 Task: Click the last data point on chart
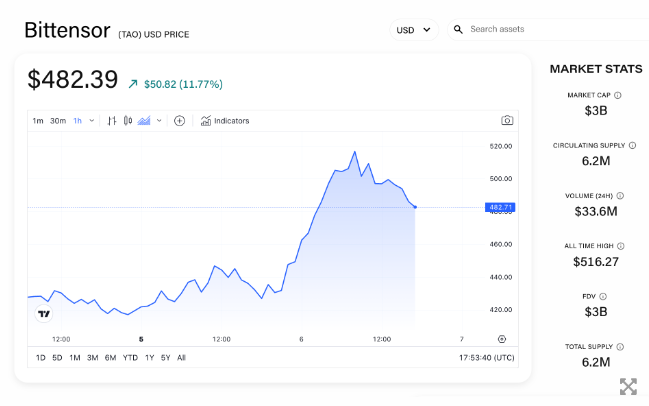[x=415, y=207]
